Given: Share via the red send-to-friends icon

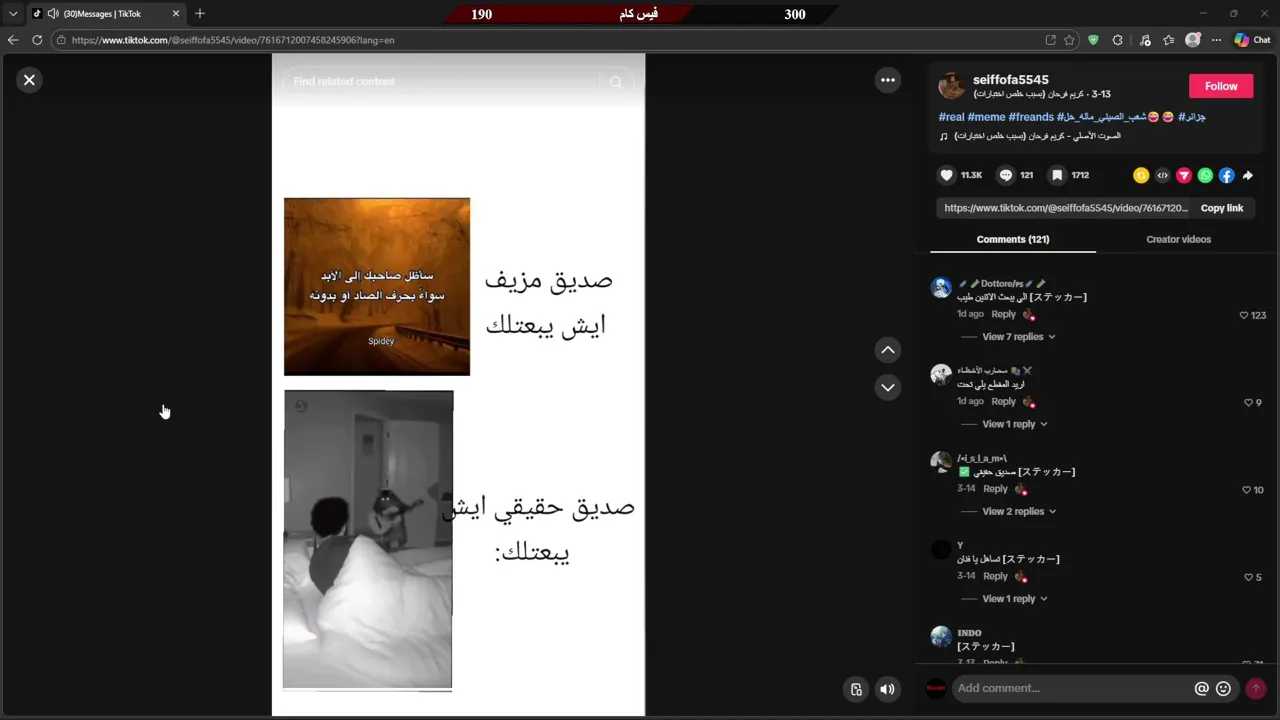Looking at the screenshot, I should tap(1184, 175).
